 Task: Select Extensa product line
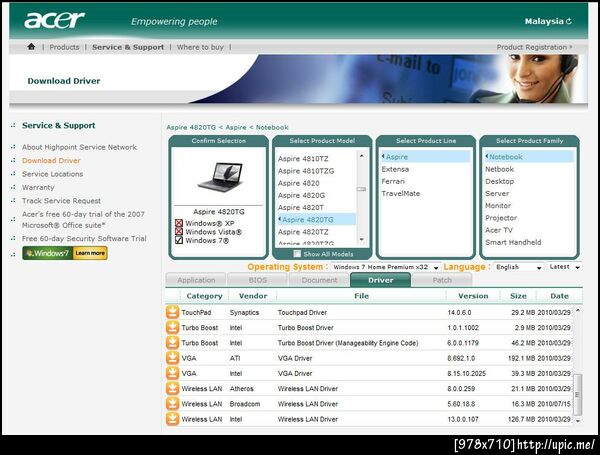pyautogui.click(x=395, y=169)
